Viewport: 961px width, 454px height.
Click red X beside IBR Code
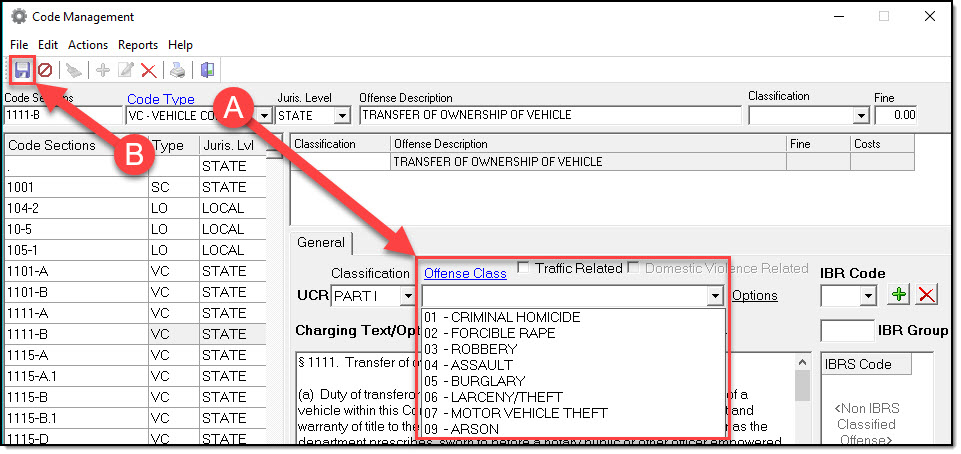coord(927,295)
